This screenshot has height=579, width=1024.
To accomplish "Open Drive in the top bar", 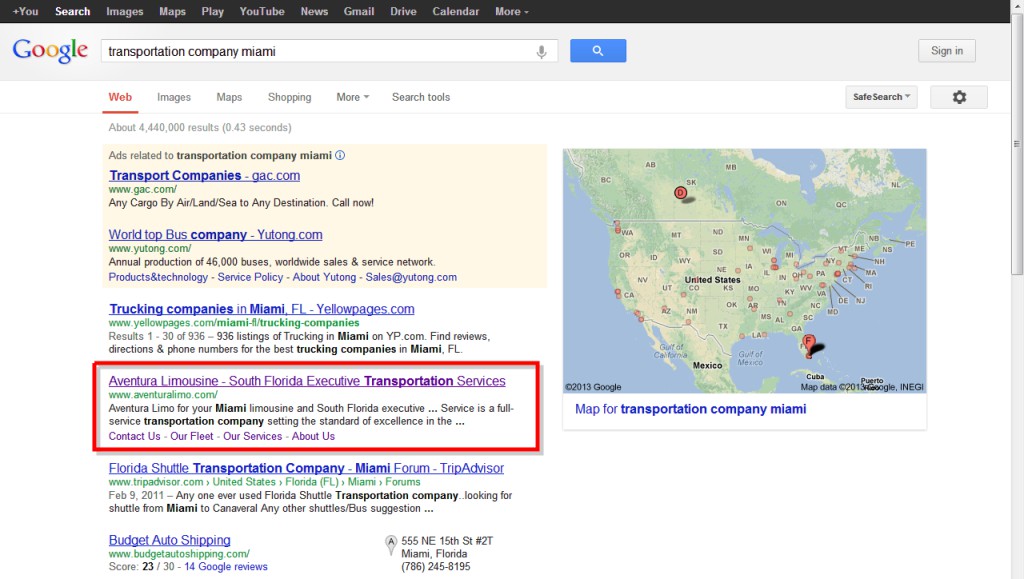I will (403, 11).
